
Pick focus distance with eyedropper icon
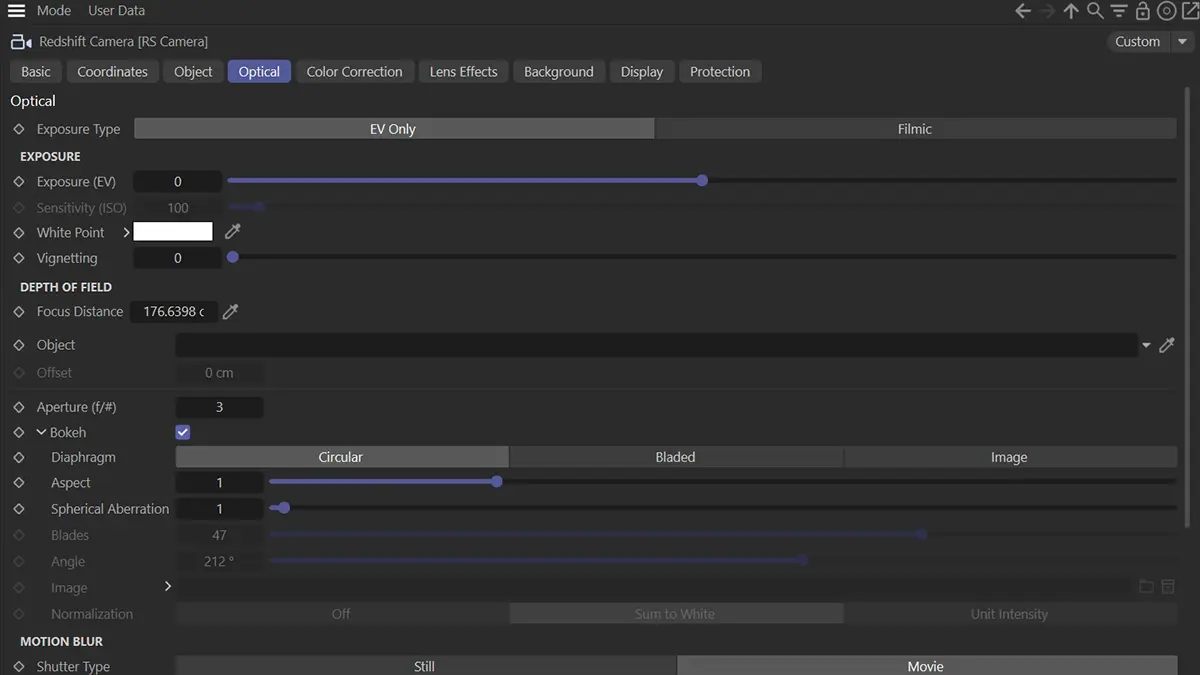click(x=230, y=312)
